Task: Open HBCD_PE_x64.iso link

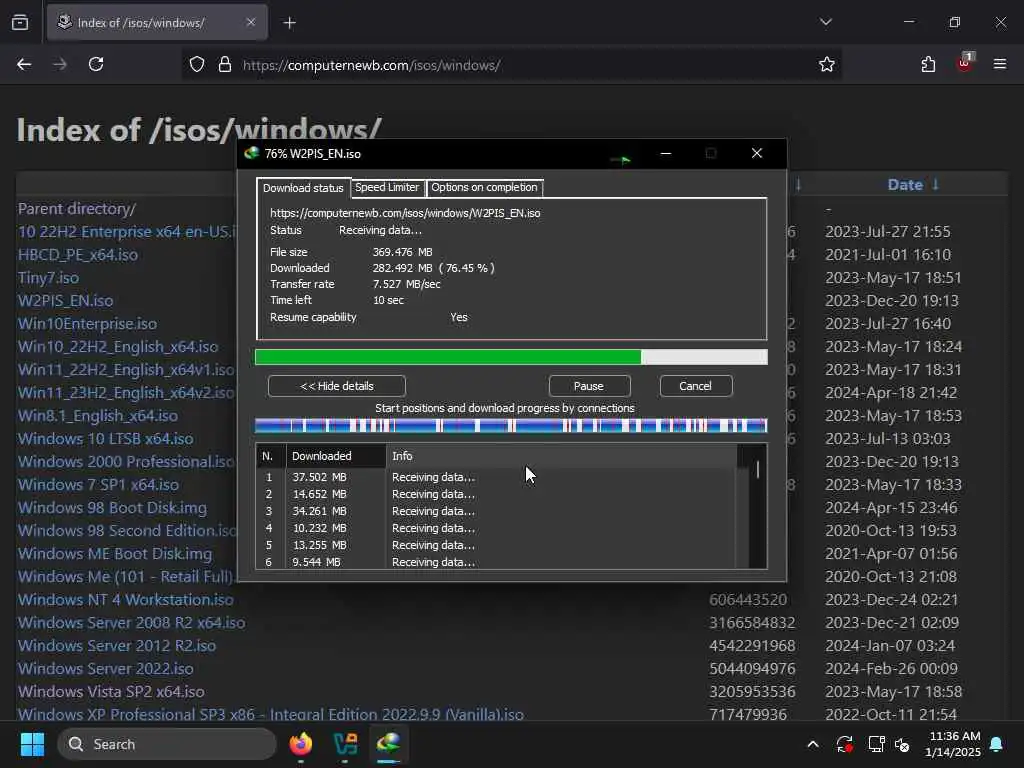Action: point(78,255)
